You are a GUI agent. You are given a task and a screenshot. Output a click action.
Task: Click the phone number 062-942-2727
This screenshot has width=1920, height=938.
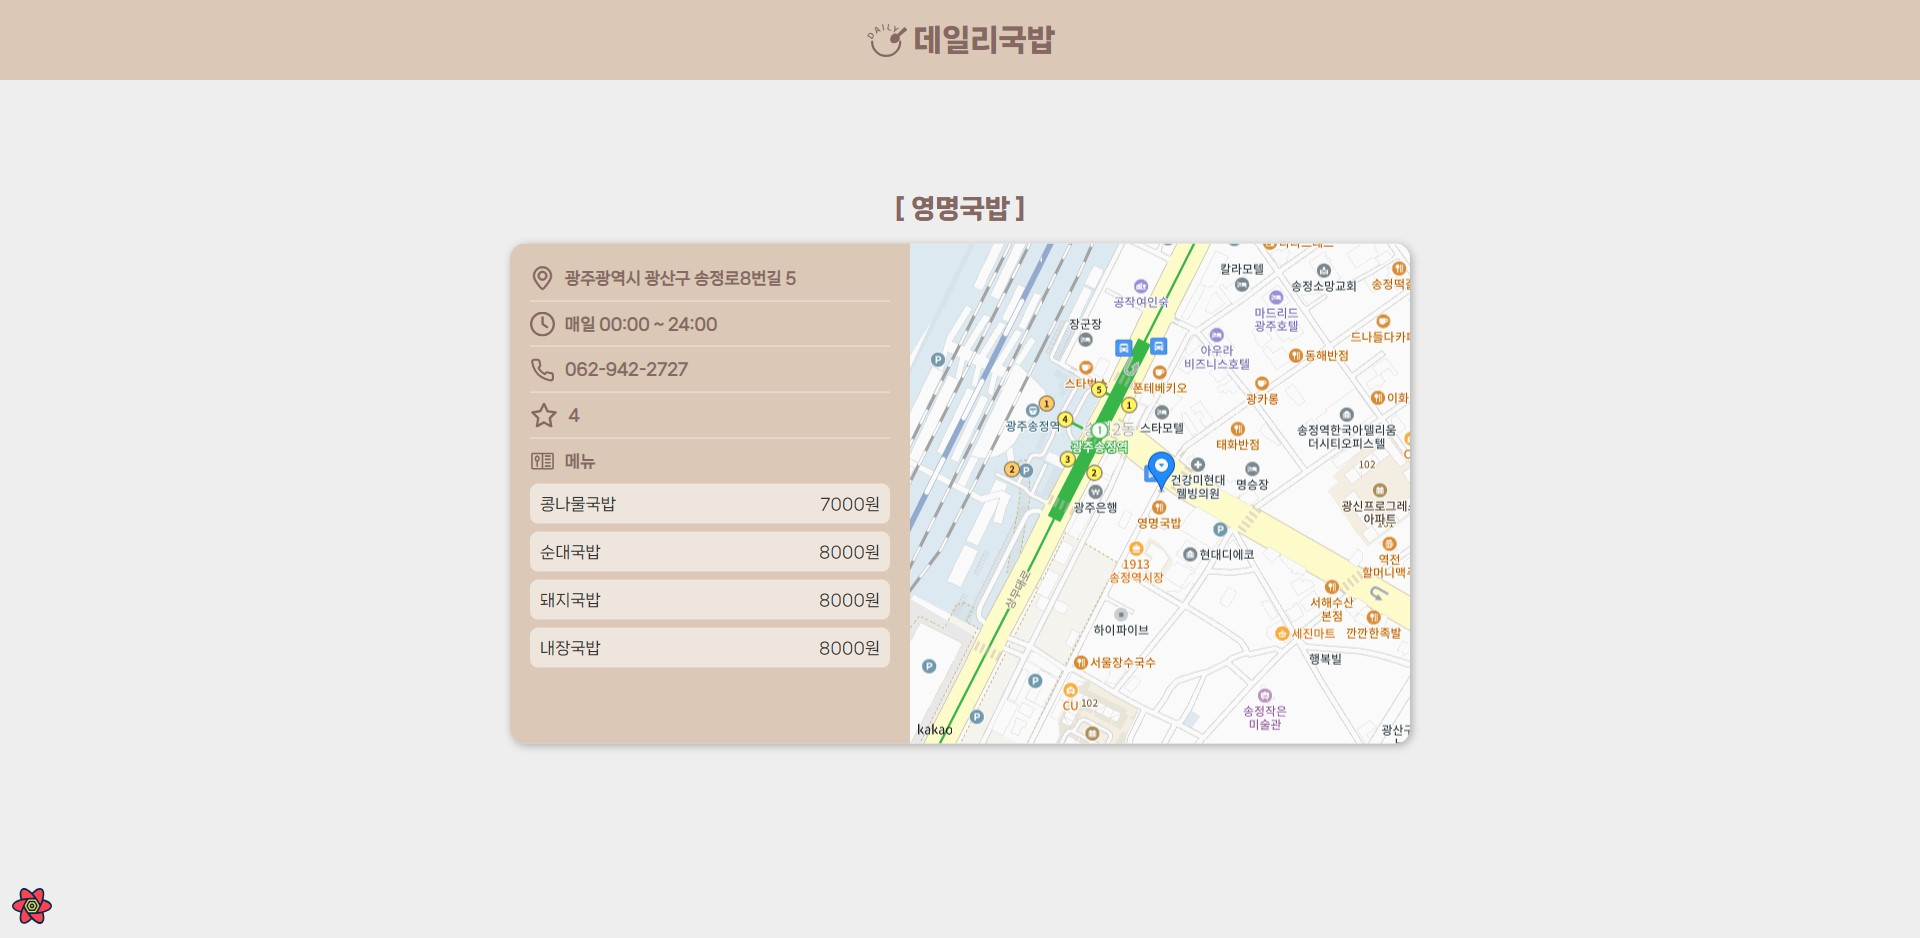626,370
